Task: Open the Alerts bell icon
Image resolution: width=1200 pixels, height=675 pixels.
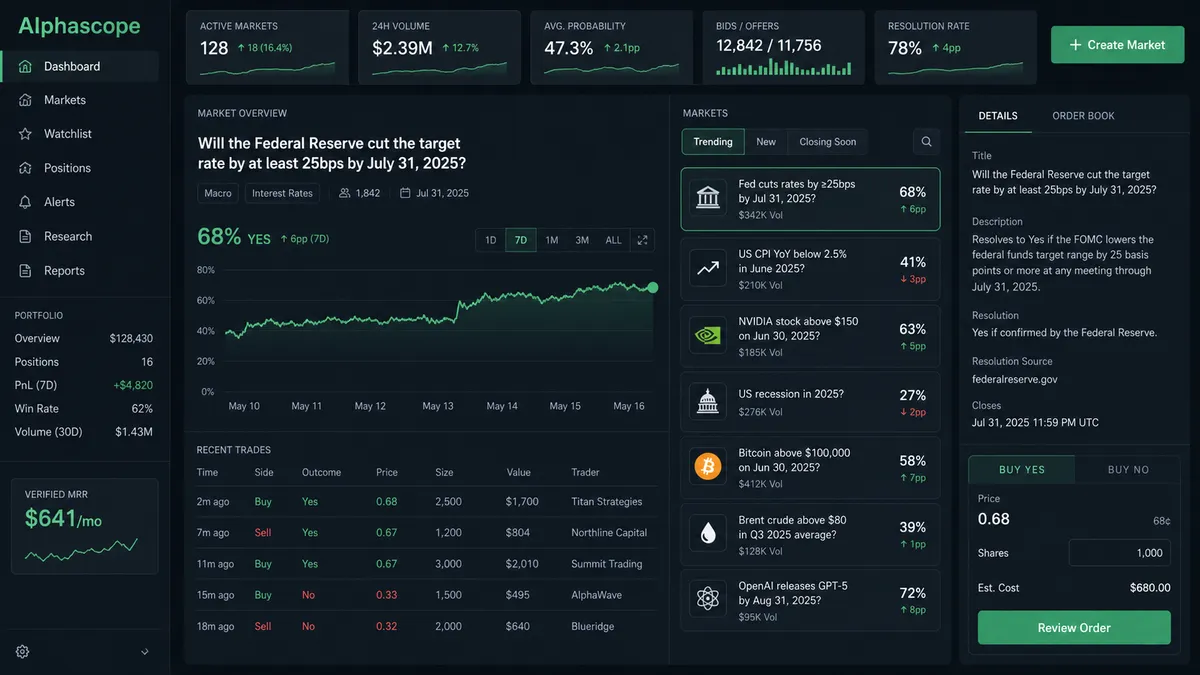Action: click(25, 202)
